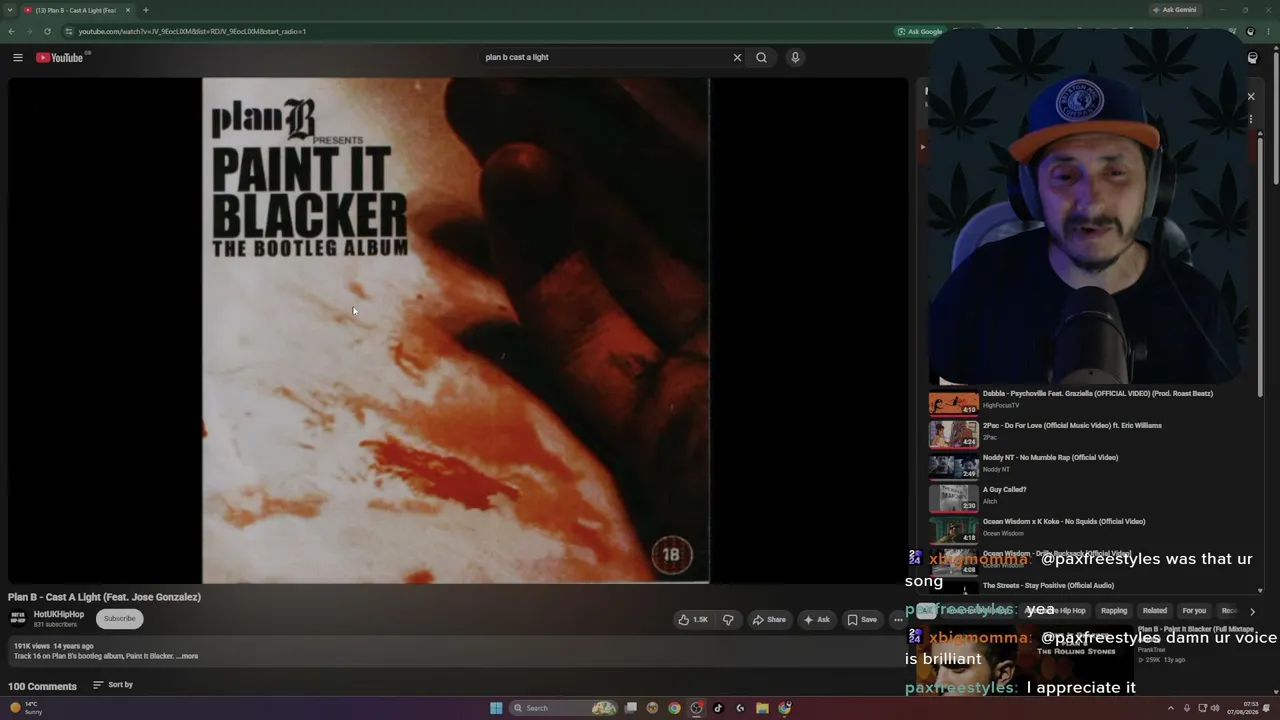This screenshot has width=1280, height=720.
Task: Go to the YouTube home logo
Action: click(x=60, y=58)
